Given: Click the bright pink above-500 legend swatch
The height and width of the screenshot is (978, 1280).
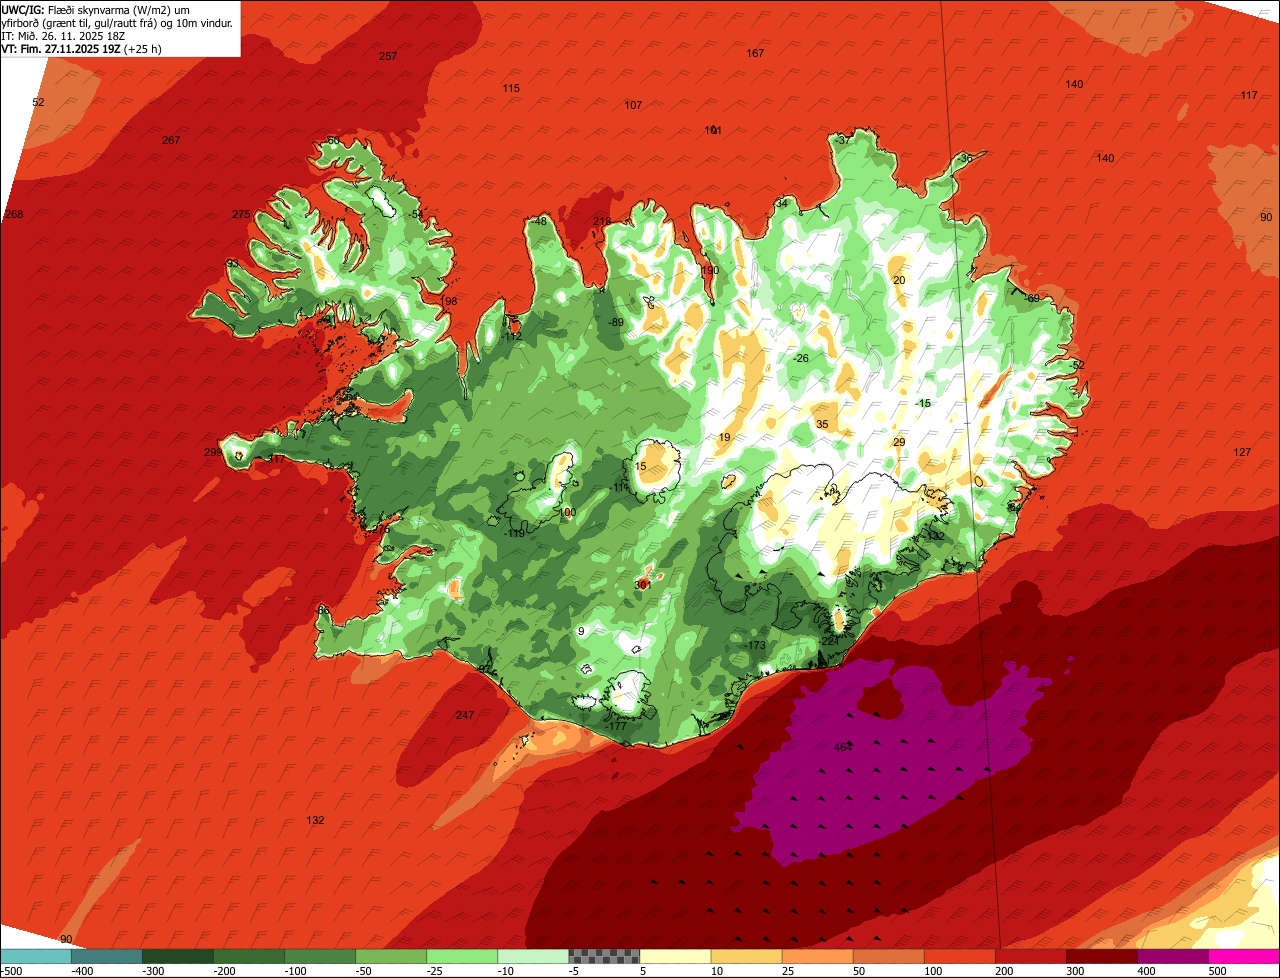Looking at the screenshot, I should [x=1244, y=956].
